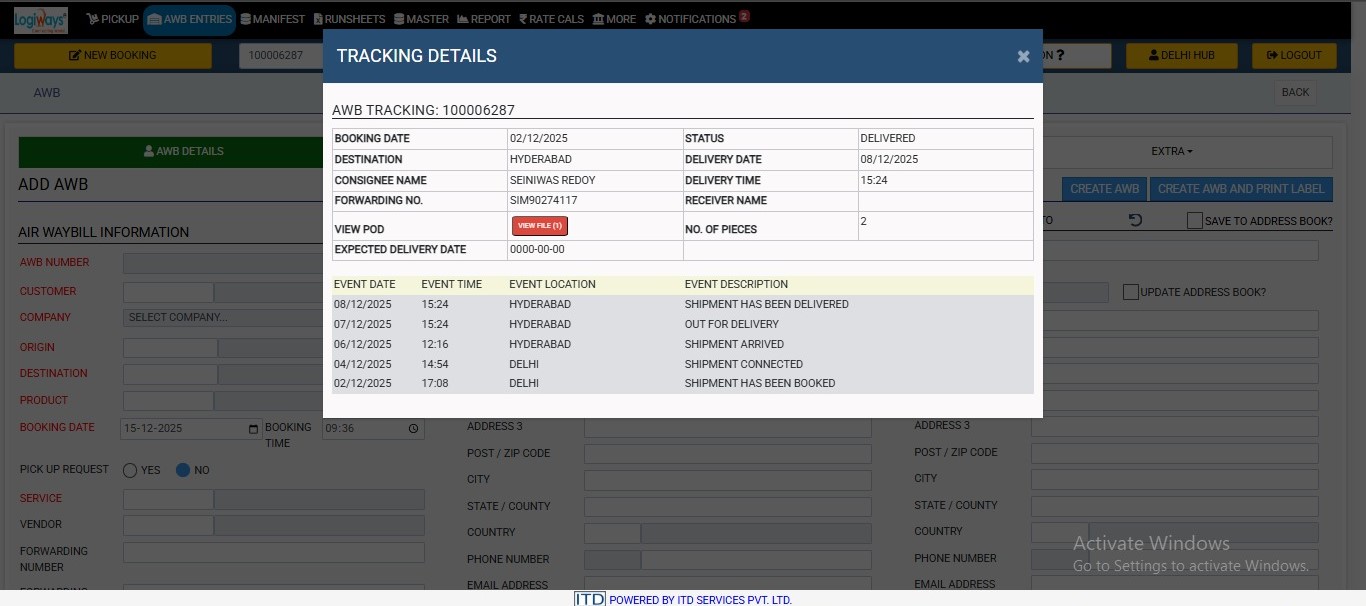Tick the Update Address Book checkbox
This screenshot has width=1366, height=606.
1130,292
